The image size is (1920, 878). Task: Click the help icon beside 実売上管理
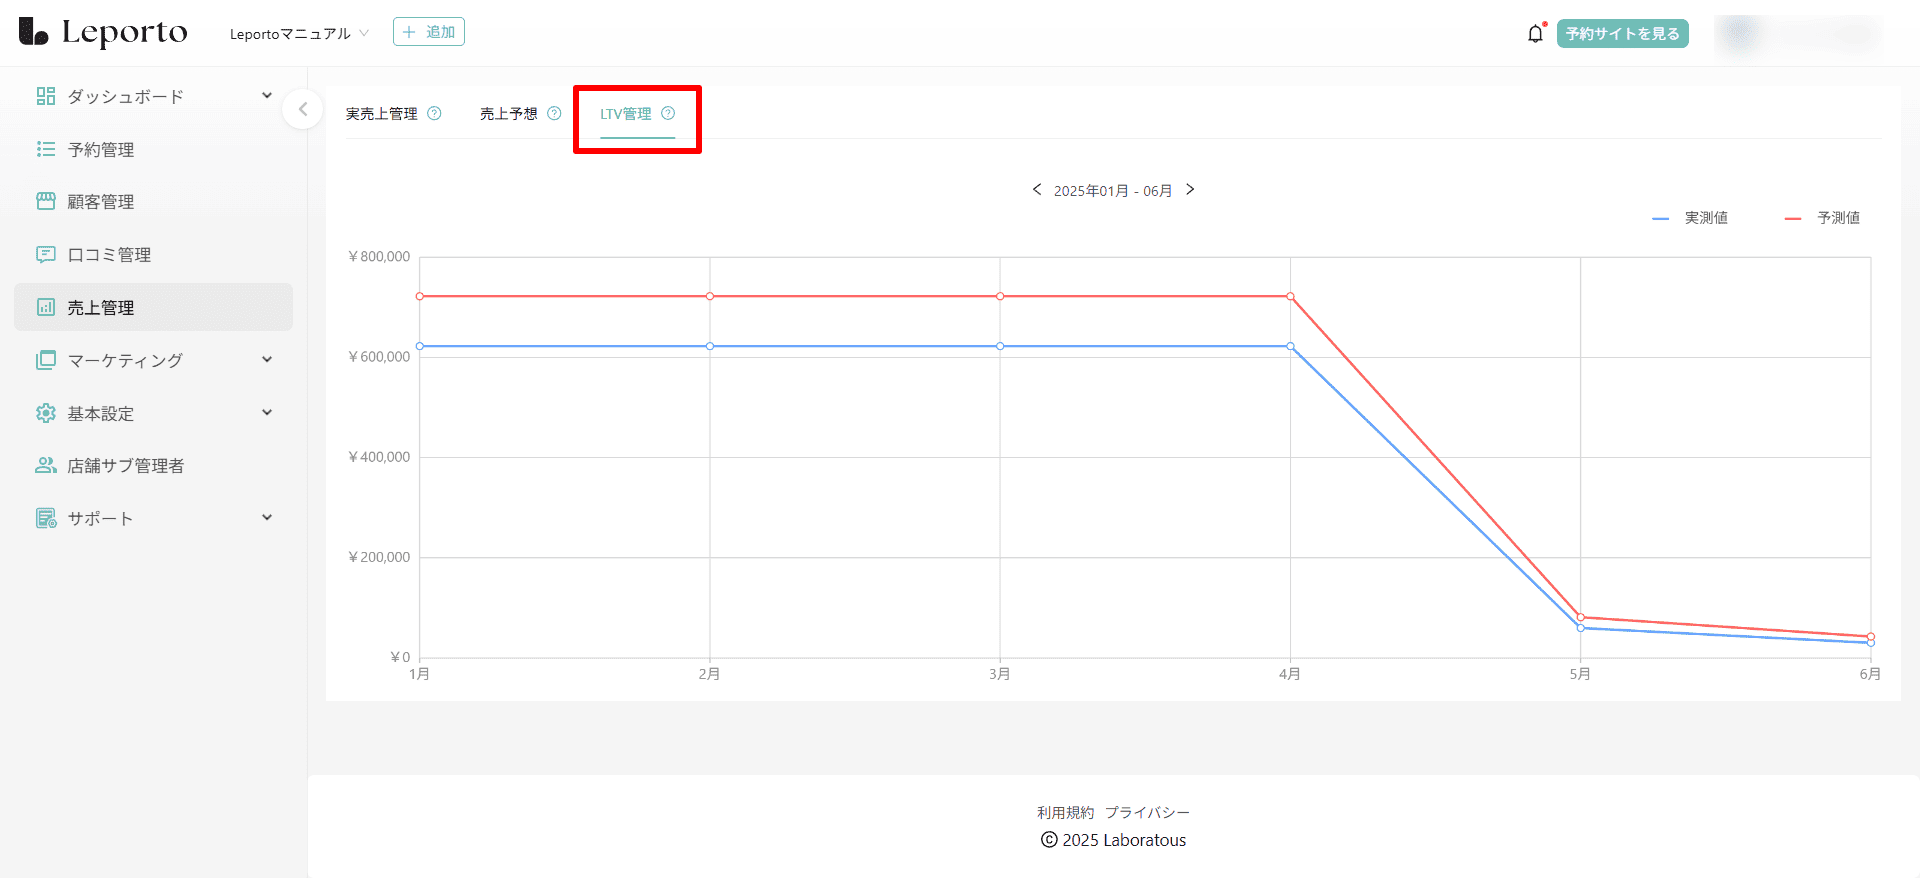pyautogui.click(x=434, y=113)
